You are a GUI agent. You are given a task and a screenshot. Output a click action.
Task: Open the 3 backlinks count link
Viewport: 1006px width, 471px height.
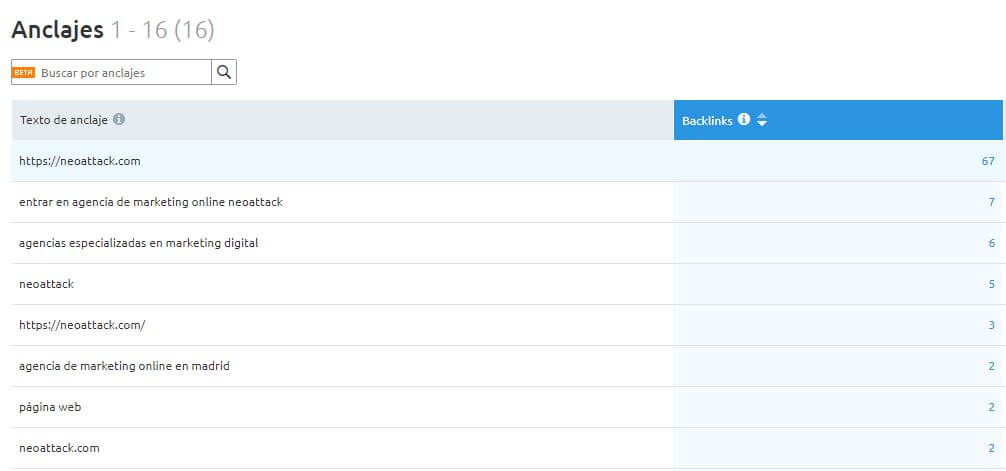pyautogui.click(x=991, y=325)
